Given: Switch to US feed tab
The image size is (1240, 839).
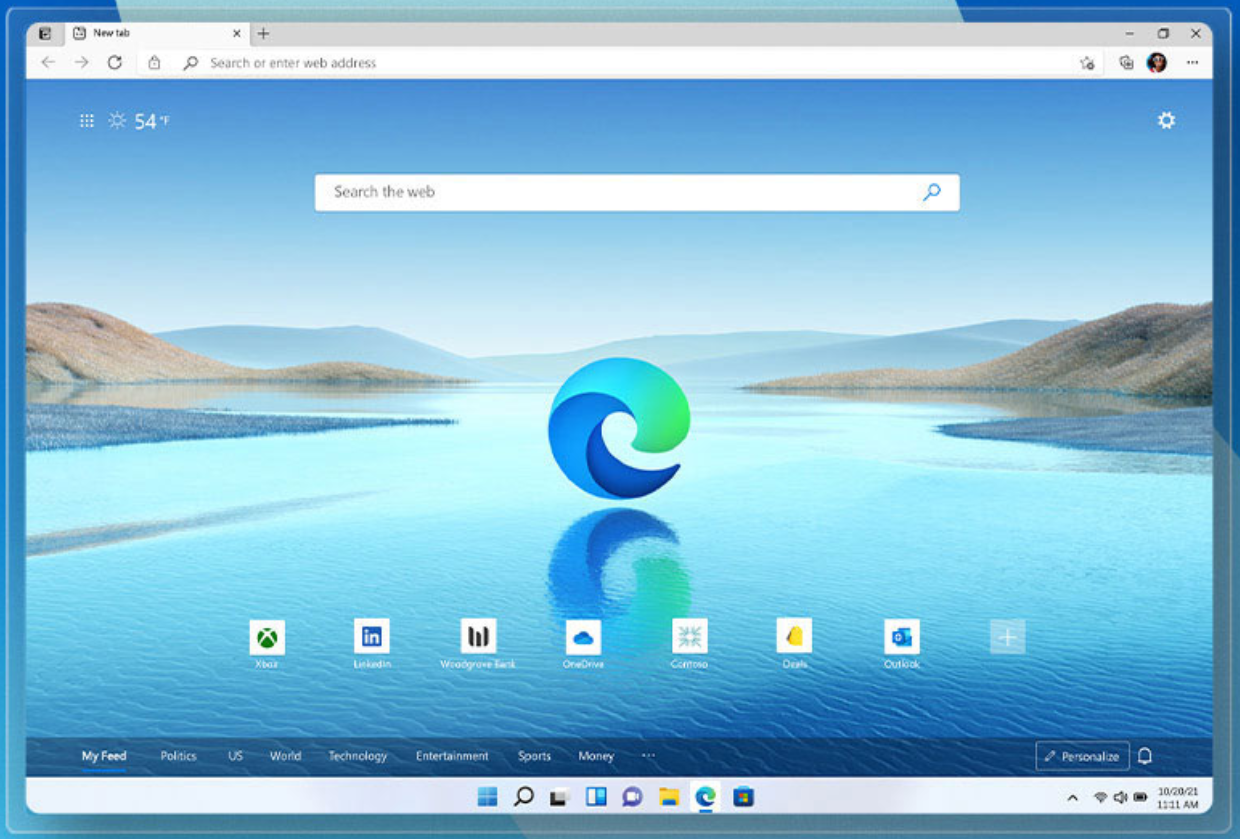Looking at the screenshot, I should pyautogui.click(x=235, y=756).
